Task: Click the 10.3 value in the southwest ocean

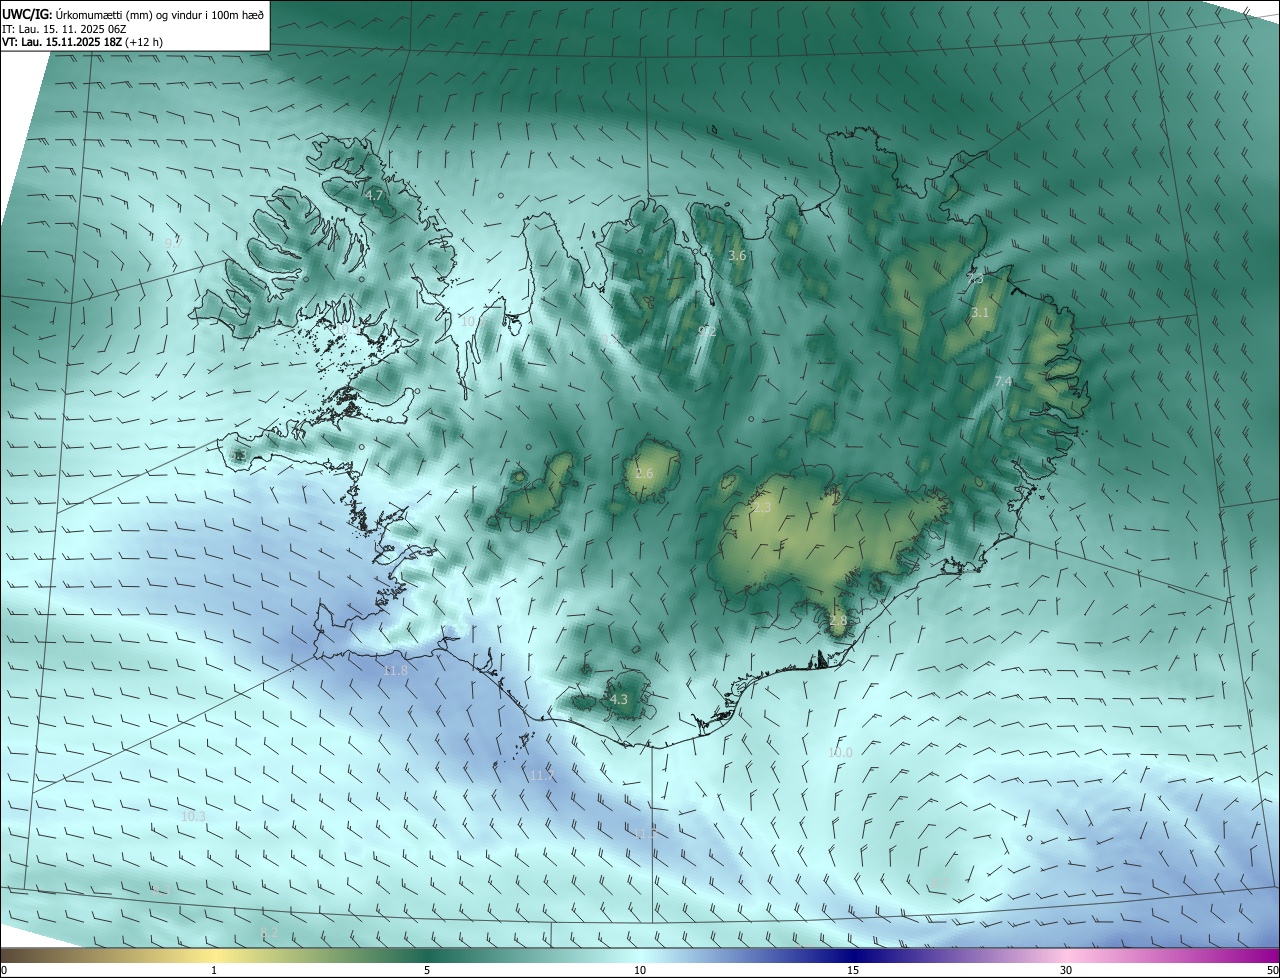Action: (193, 817)
